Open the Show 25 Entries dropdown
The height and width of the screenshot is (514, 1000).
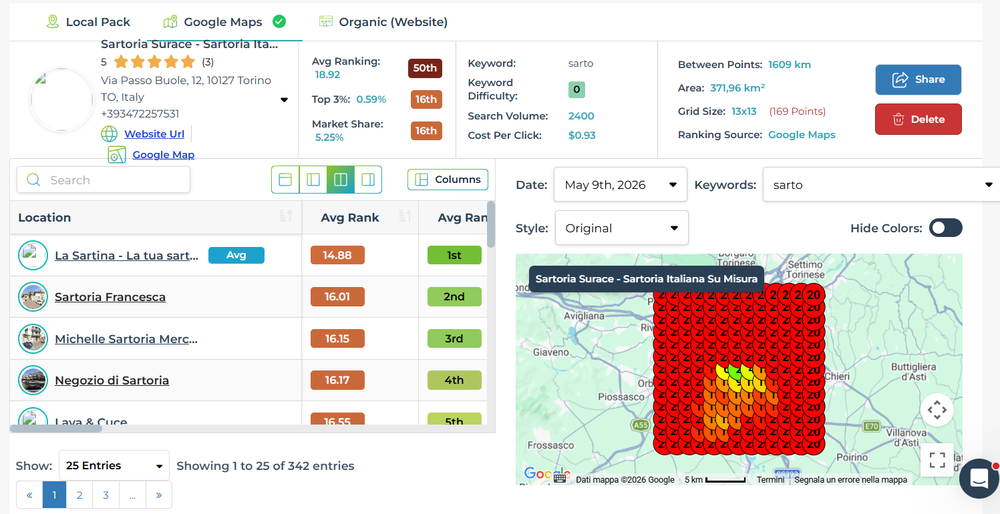114,466
